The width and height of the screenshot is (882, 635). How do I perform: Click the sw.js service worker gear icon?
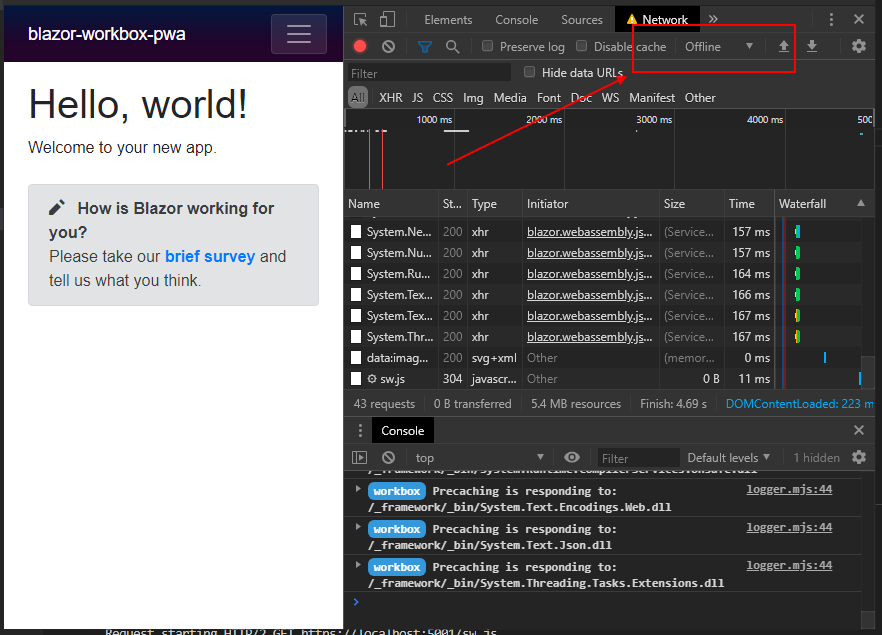(372, 379)
